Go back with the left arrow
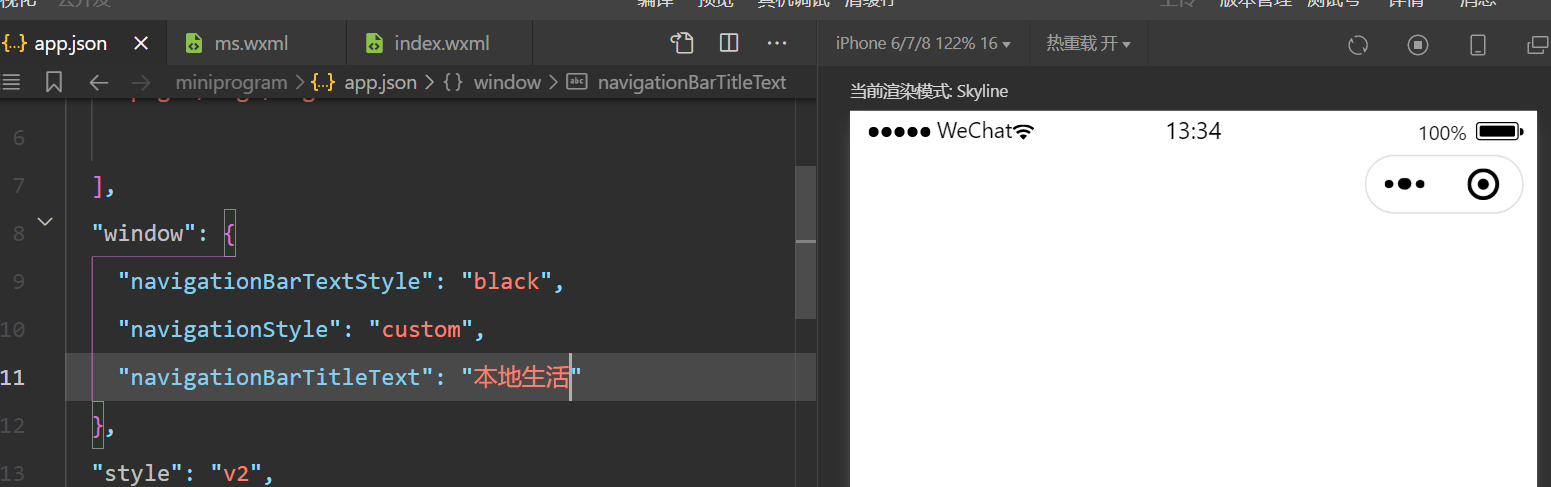This screenshot has width=1551, height=487. coord(98,82)
